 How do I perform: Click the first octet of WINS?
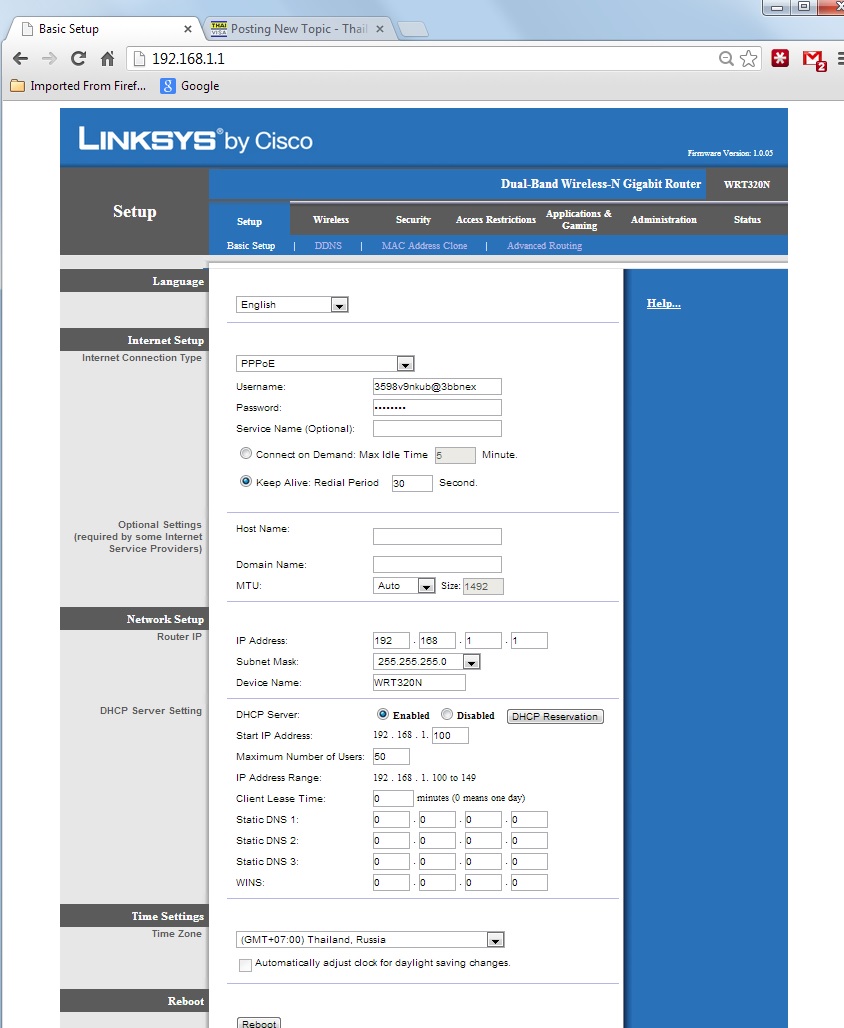[392, 882]
